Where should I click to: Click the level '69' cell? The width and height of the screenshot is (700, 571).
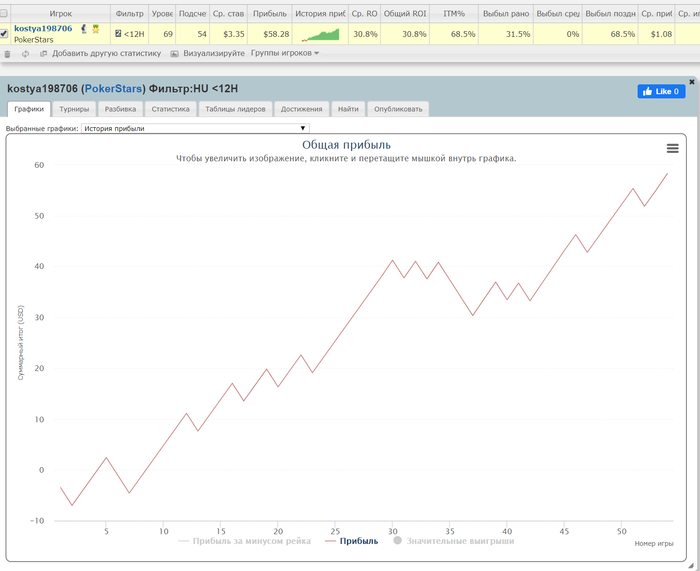pyautogui.click(x=162, y=34)
